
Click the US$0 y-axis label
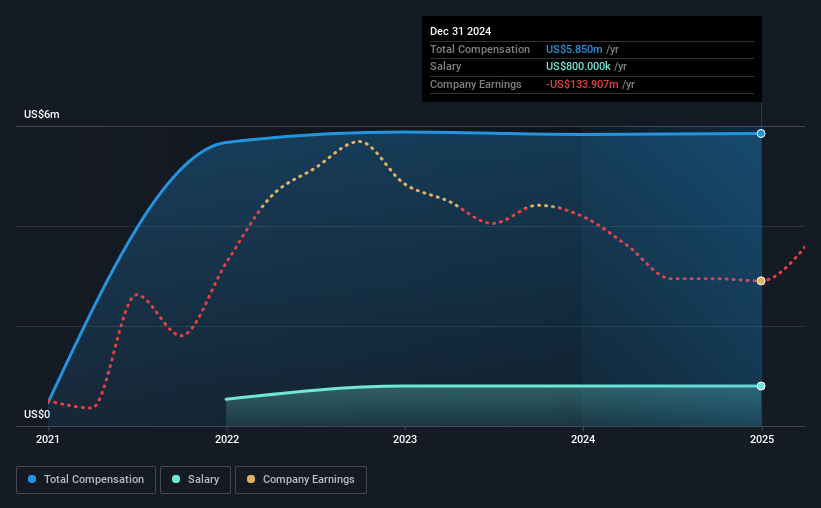click(x=37, y=414)
